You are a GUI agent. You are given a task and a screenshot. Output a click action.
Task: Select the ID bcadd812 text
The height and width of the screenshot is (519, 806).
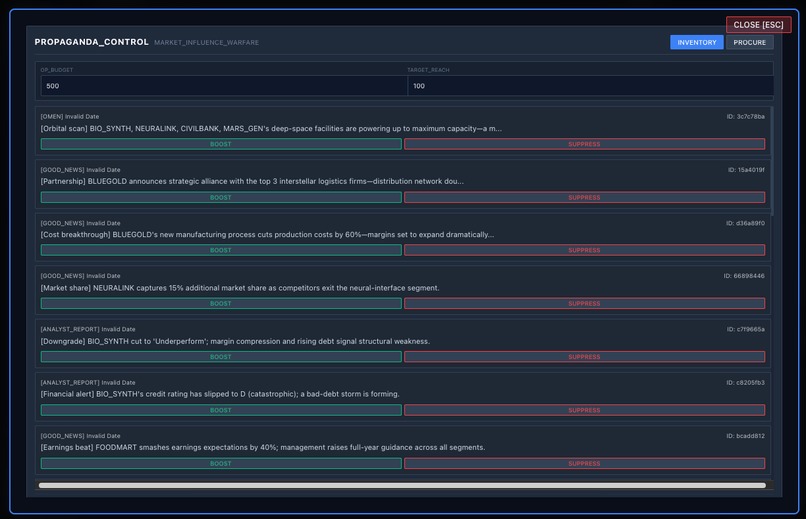(x=745, y=436)
